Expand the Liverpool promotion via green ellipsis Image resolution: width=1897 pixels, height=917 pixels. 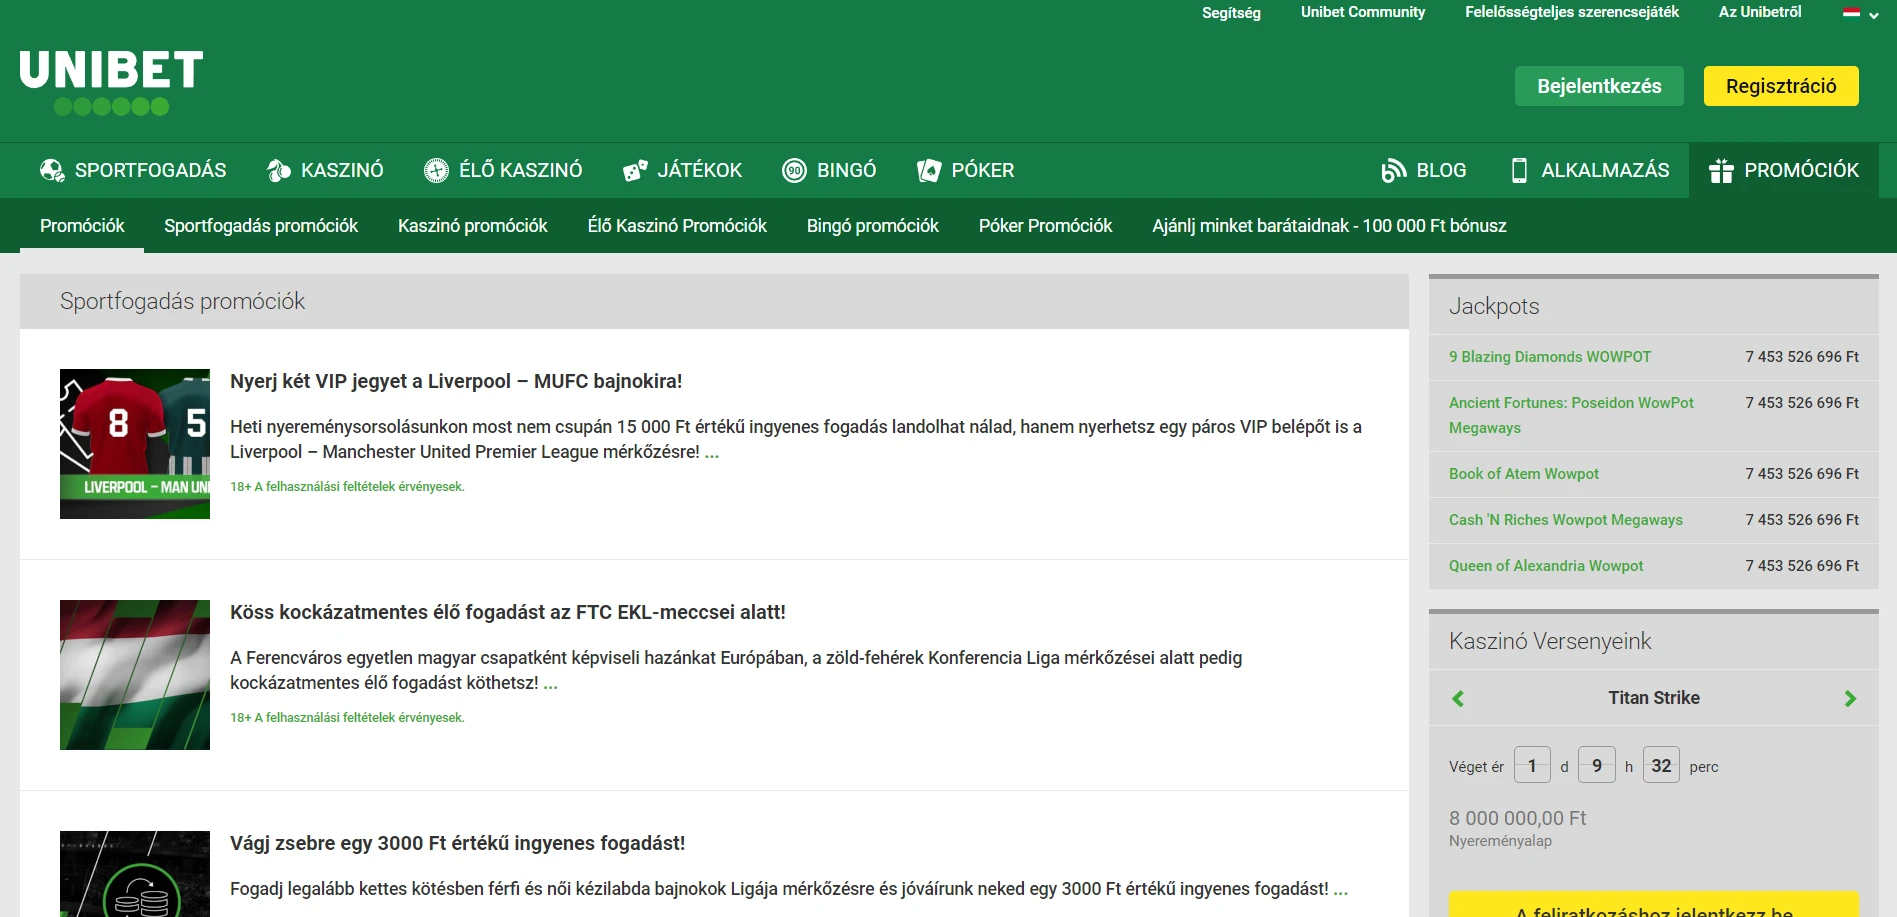tap(712, 454)
